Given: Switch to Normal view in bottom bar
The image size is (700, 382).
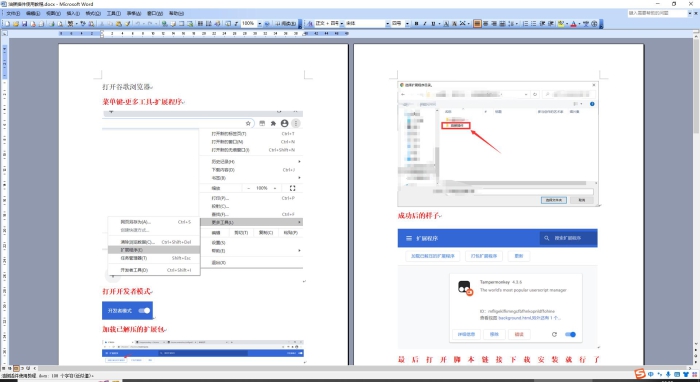Looking at the screenshot, I should [4, 368].
